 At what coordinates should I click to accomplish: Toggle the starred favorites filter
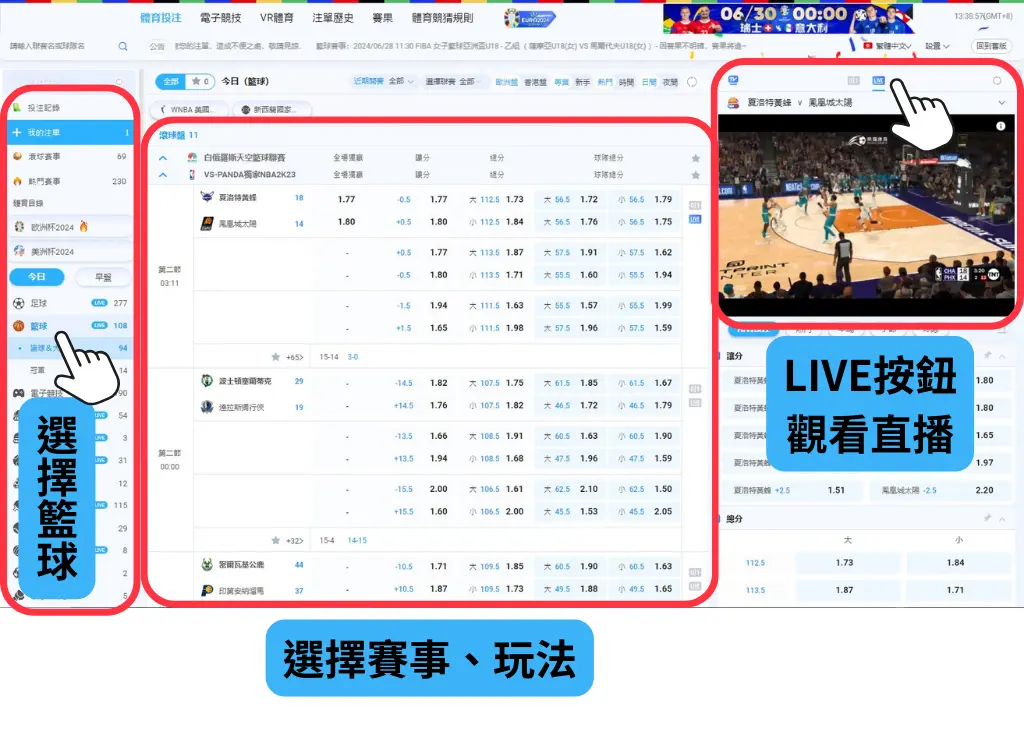(x=199, y=82)
